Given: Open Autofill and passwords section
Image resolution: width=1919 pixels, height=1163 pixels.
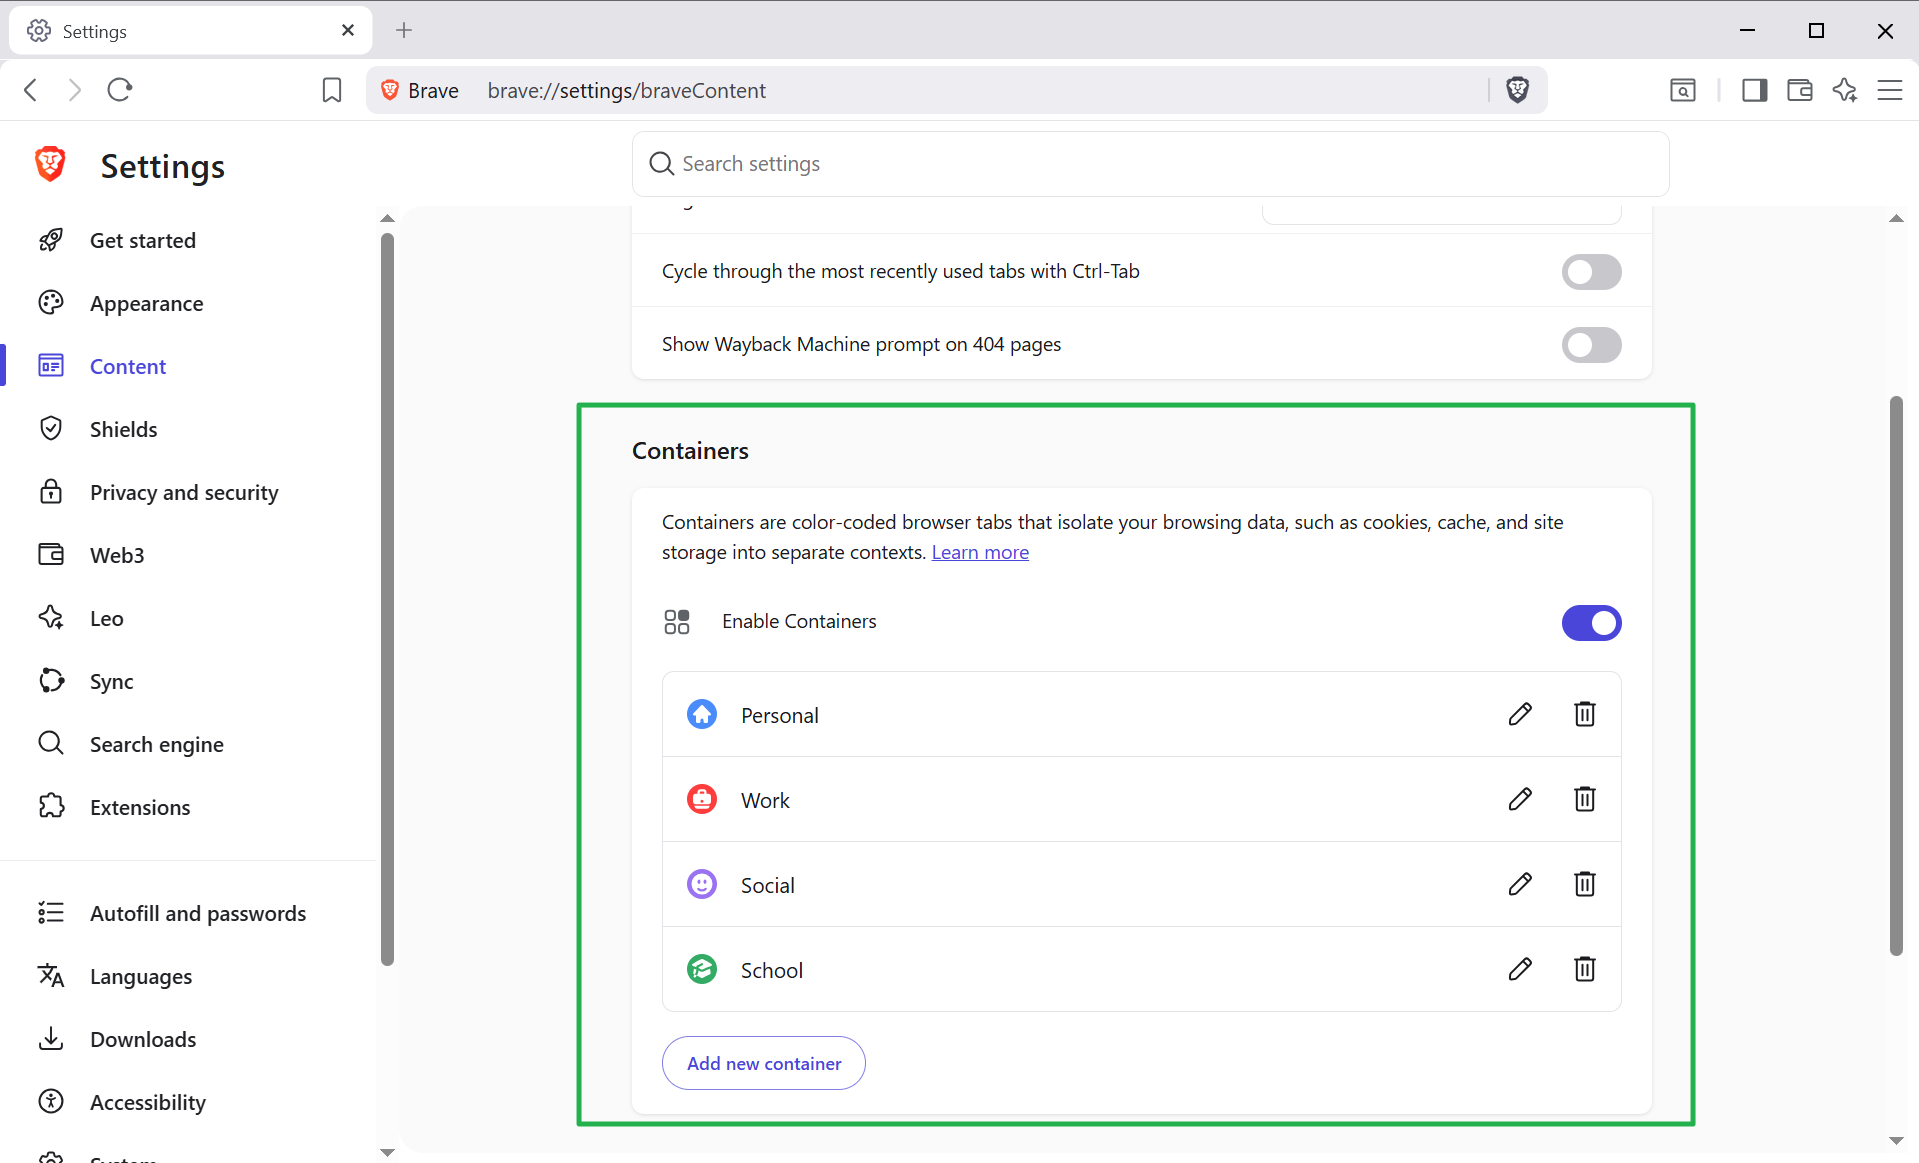Looking at the screenshot, I should tap(198, 913).
